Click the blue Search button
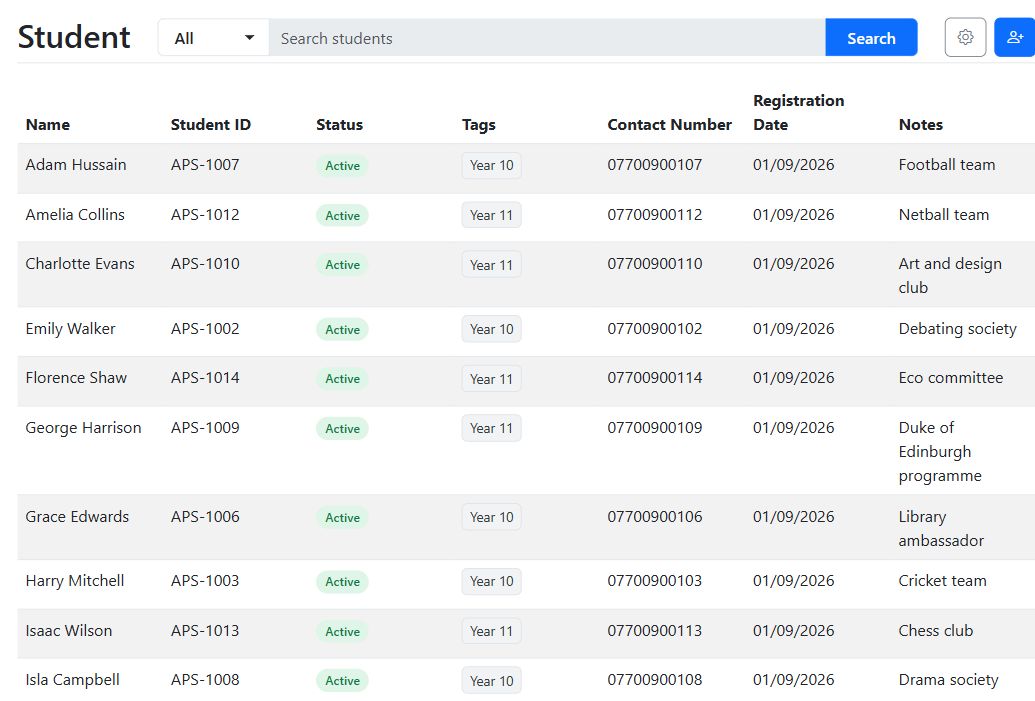 point(871,38)
